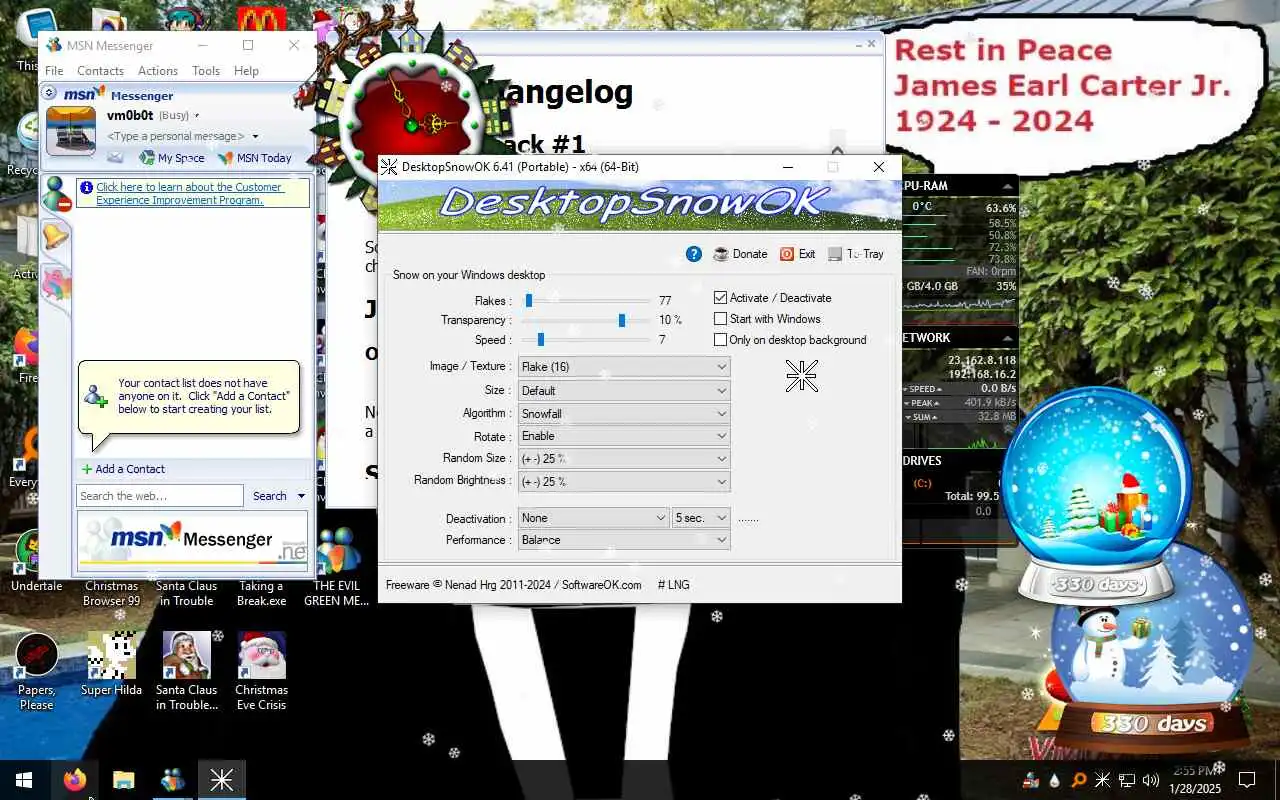
Task: Click the My Space icon in MSN Messenger
Action: tap(148, 158)
